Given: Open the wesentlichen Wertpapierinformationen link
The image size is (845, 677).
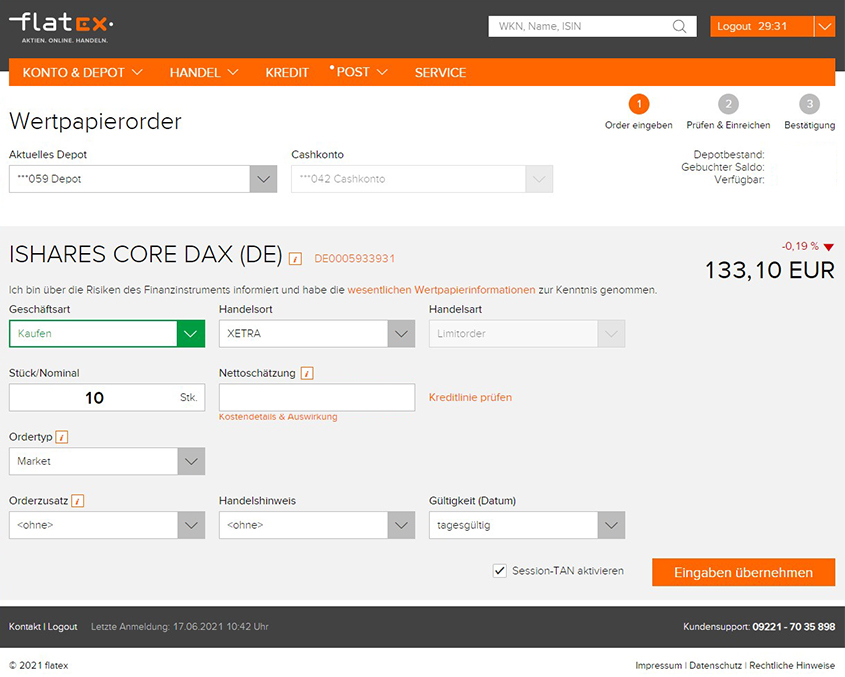Looking at the screenshot, I should (x=441, y=290).
